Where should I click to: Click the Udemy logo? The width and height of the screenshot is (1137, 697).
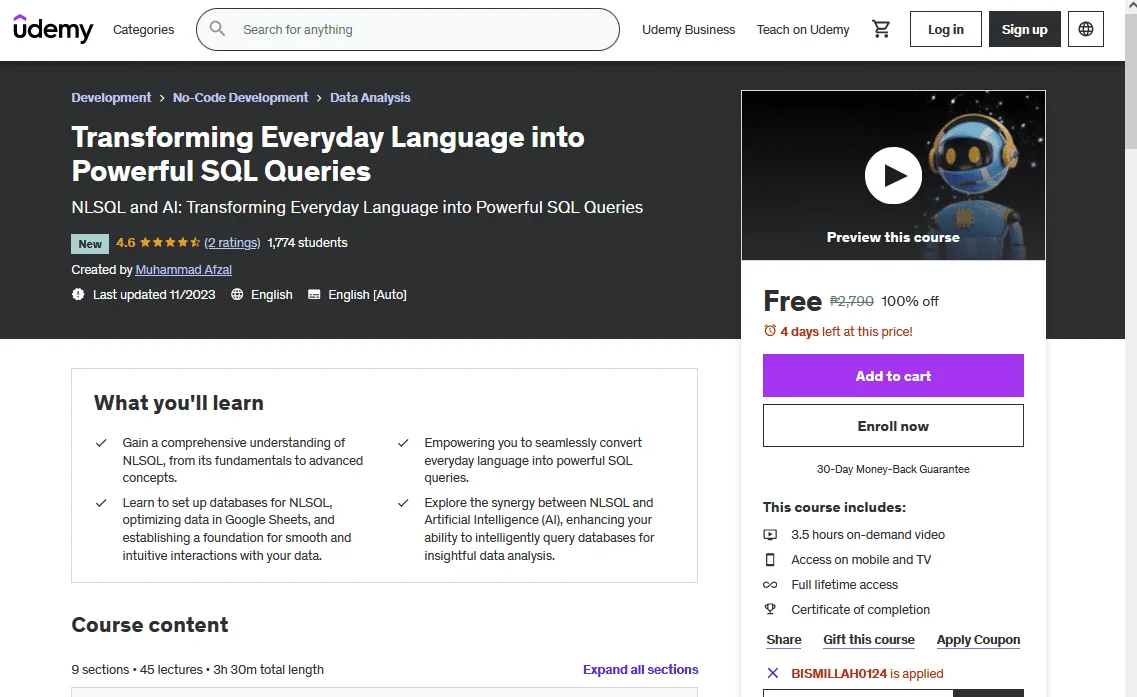53,29
